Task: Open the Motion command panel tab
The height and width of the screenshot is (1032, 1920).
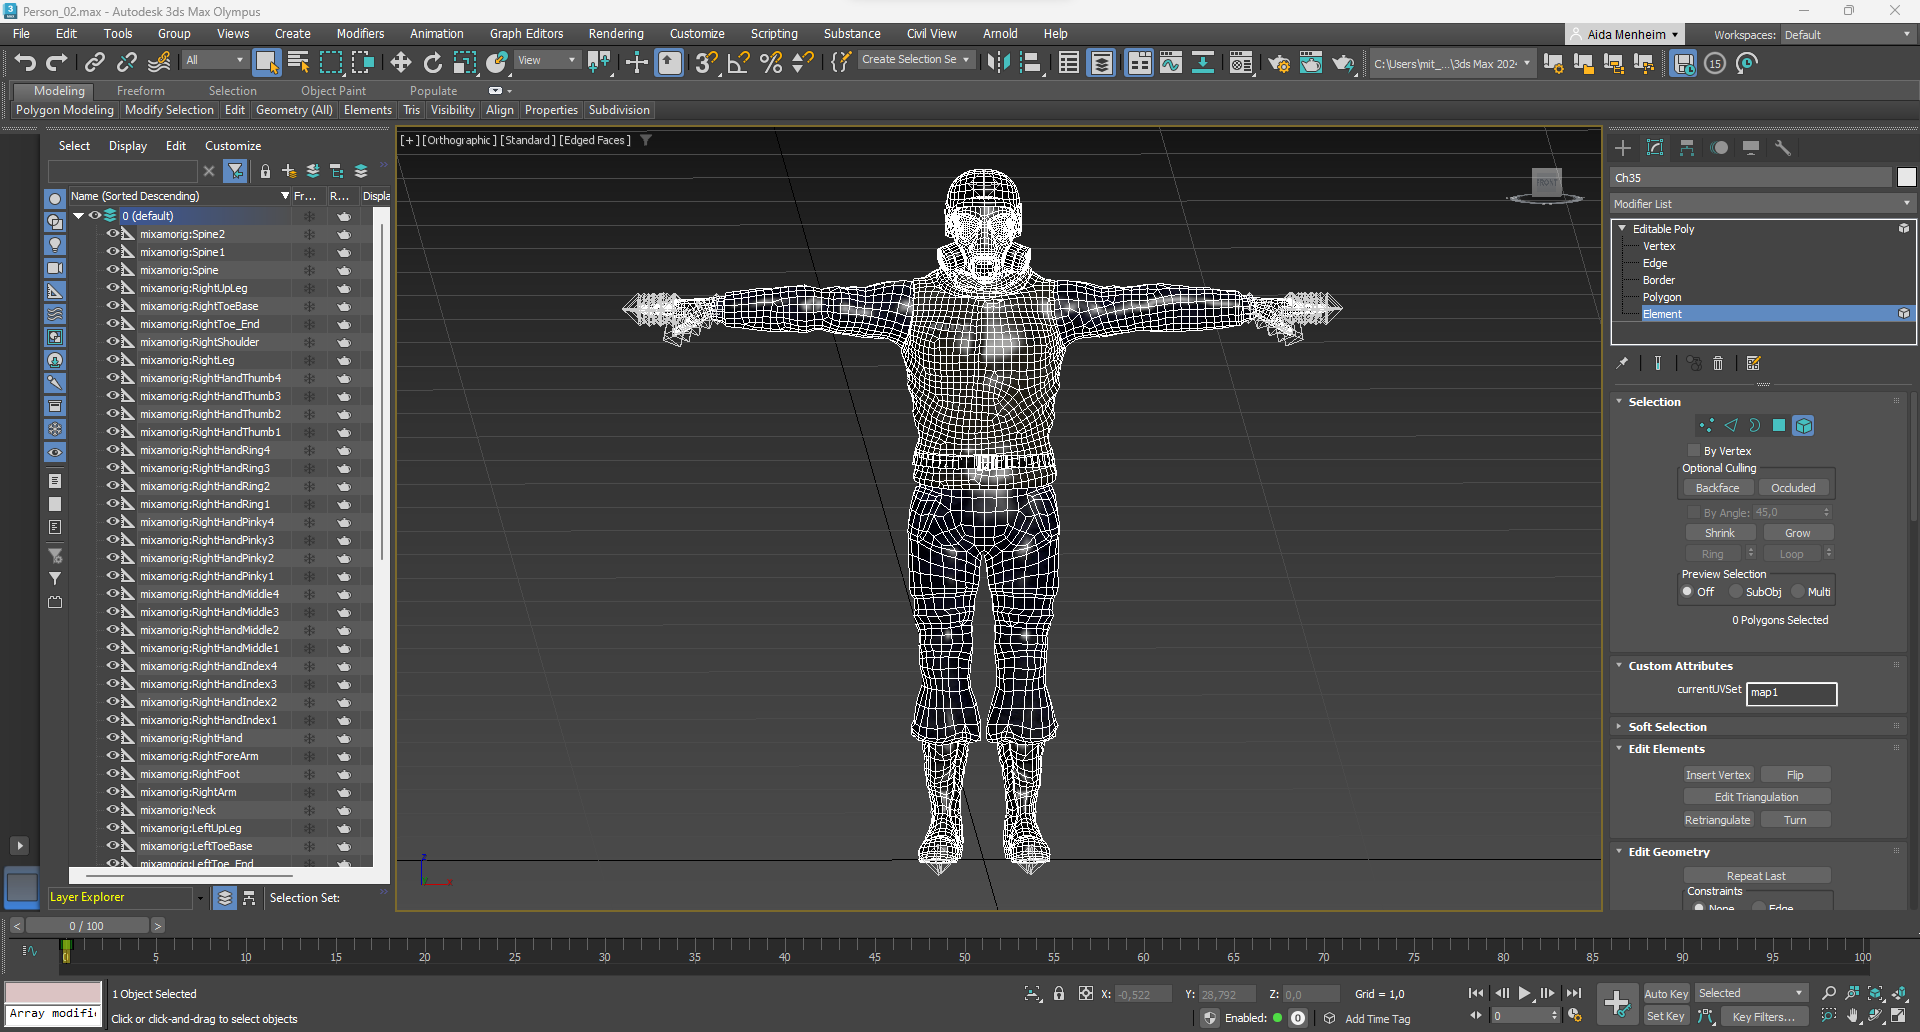Action: point(1719,148)
